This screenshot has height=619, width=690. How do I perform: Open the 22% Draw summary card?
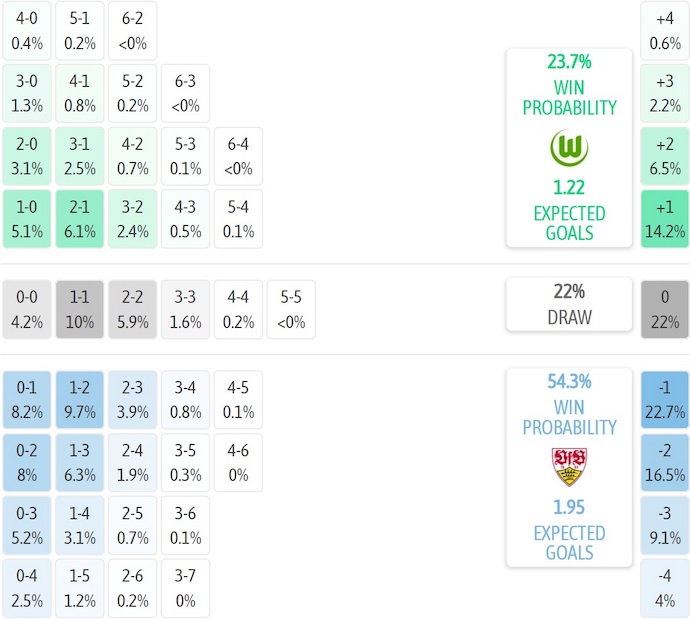[x=569, y=304]
